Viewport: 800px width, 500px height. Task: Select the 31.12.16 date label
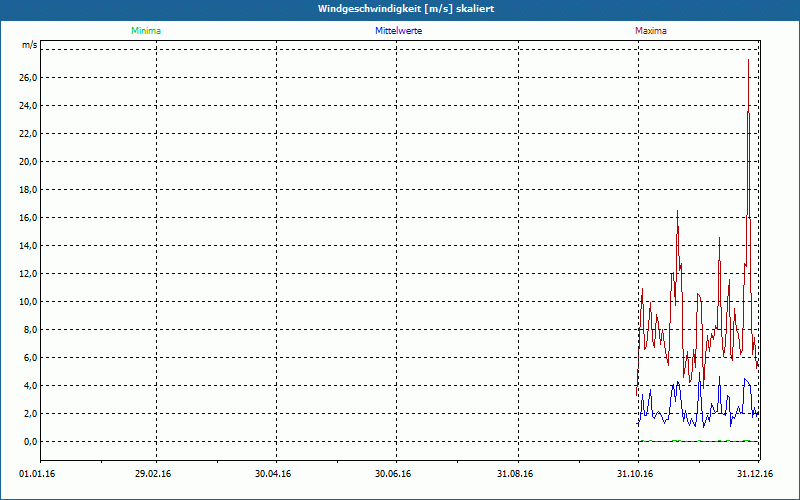pos(754,473)
